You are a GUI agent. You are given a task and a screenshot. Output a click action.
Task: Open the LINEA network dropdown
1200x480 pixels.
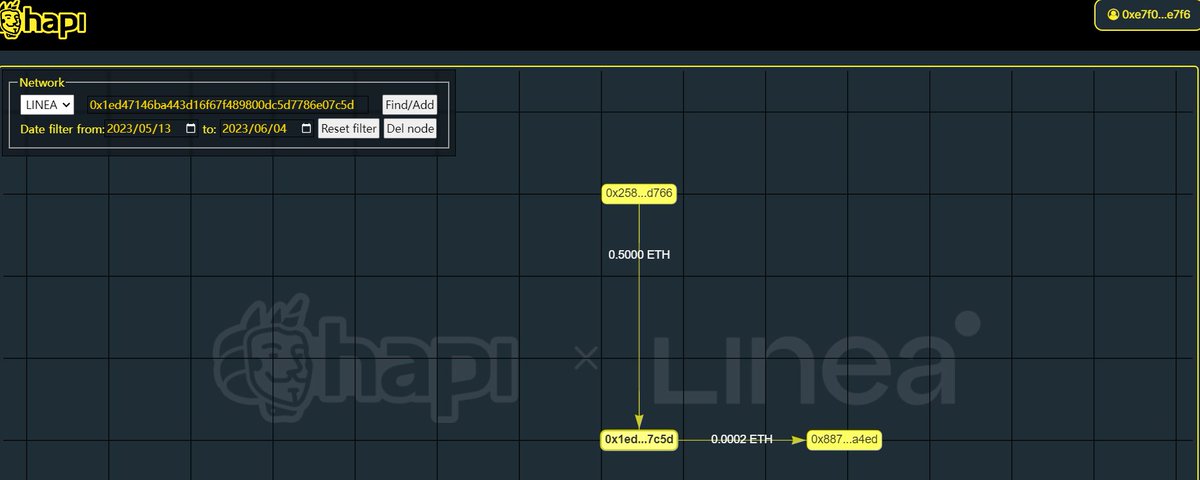[47, 104]
